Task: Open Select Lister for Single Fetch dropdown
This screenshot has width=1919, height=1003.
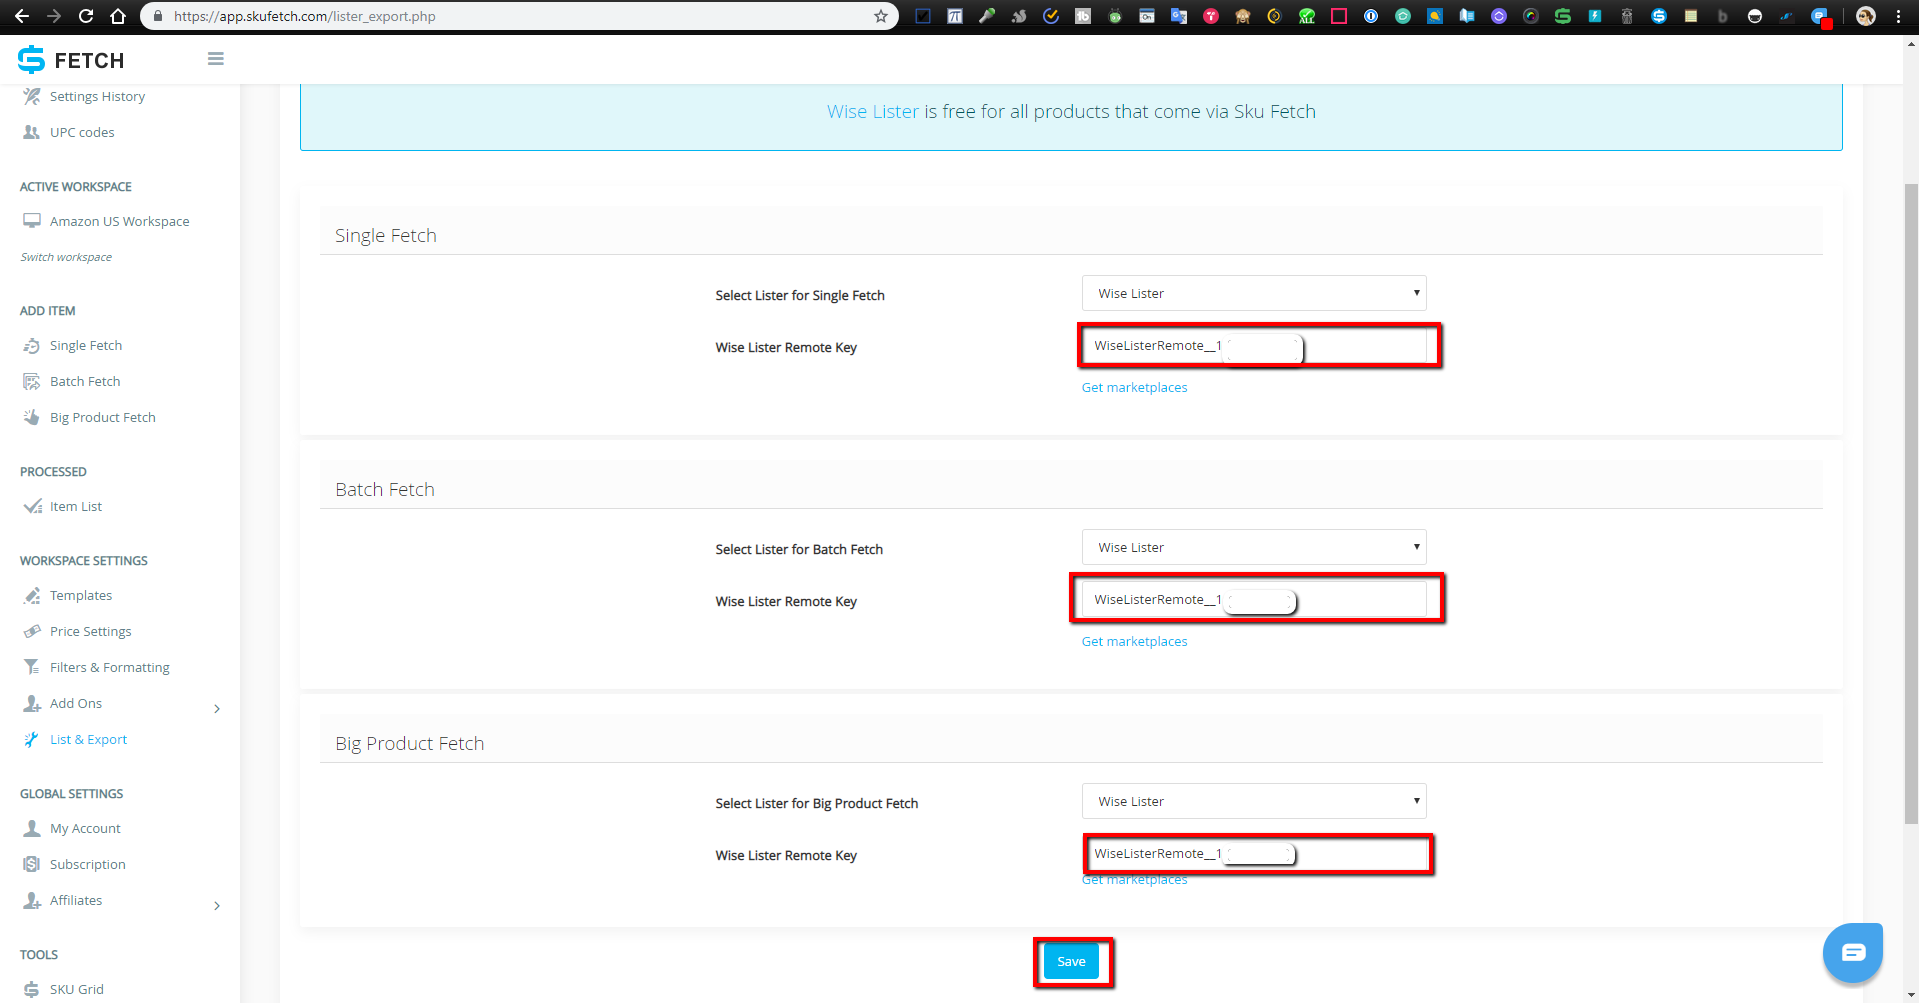Action: [x=1254, y=293]
